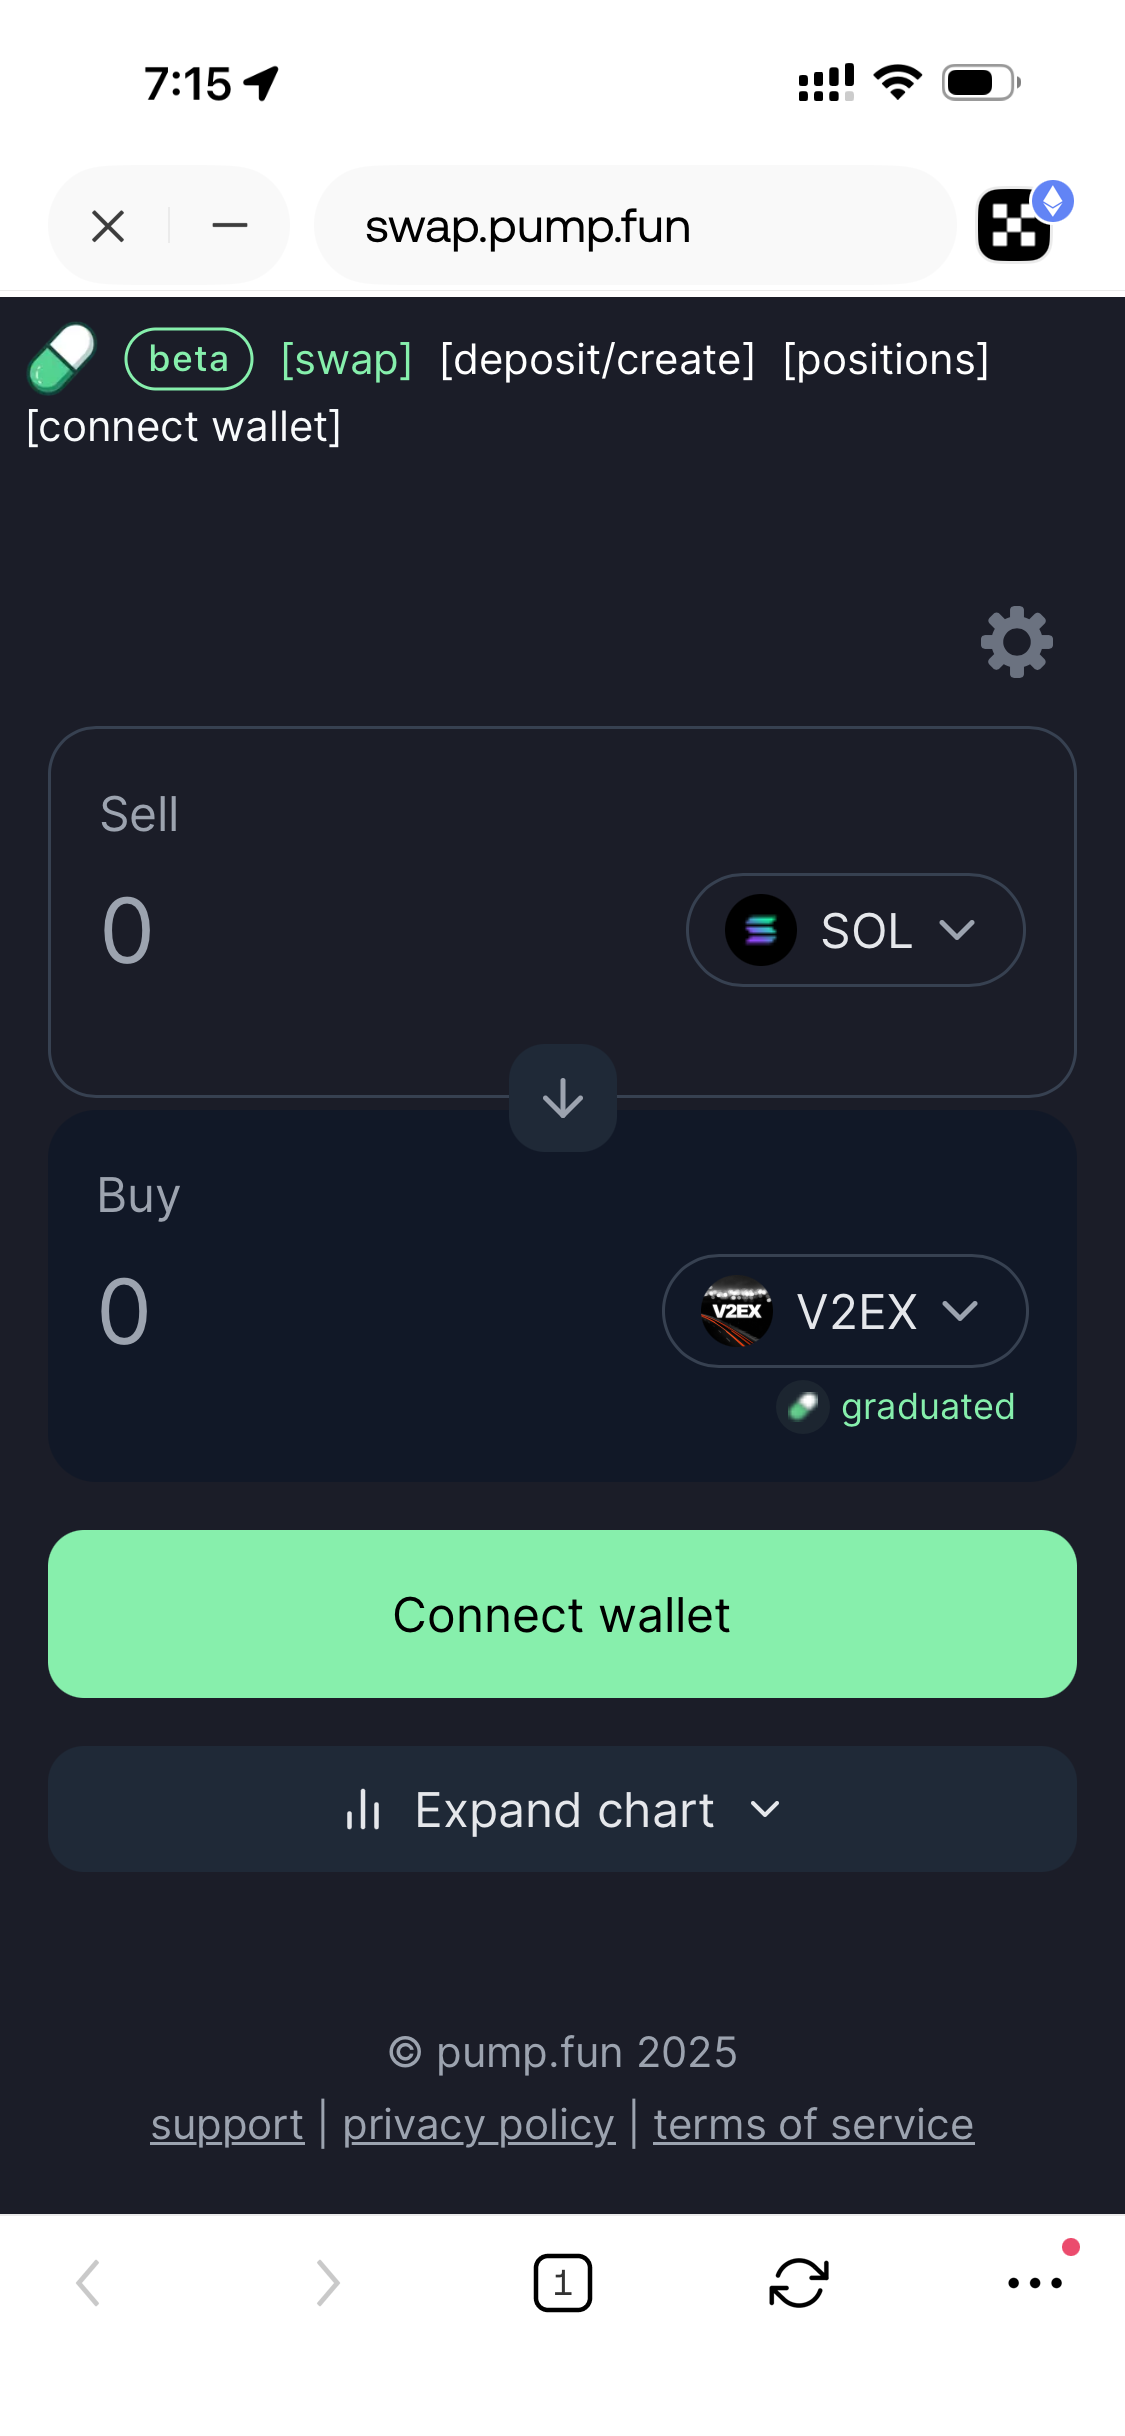This screenshot has width=1125, height=2436.
Task: Expand the price chart
Action: point(562,1809)
